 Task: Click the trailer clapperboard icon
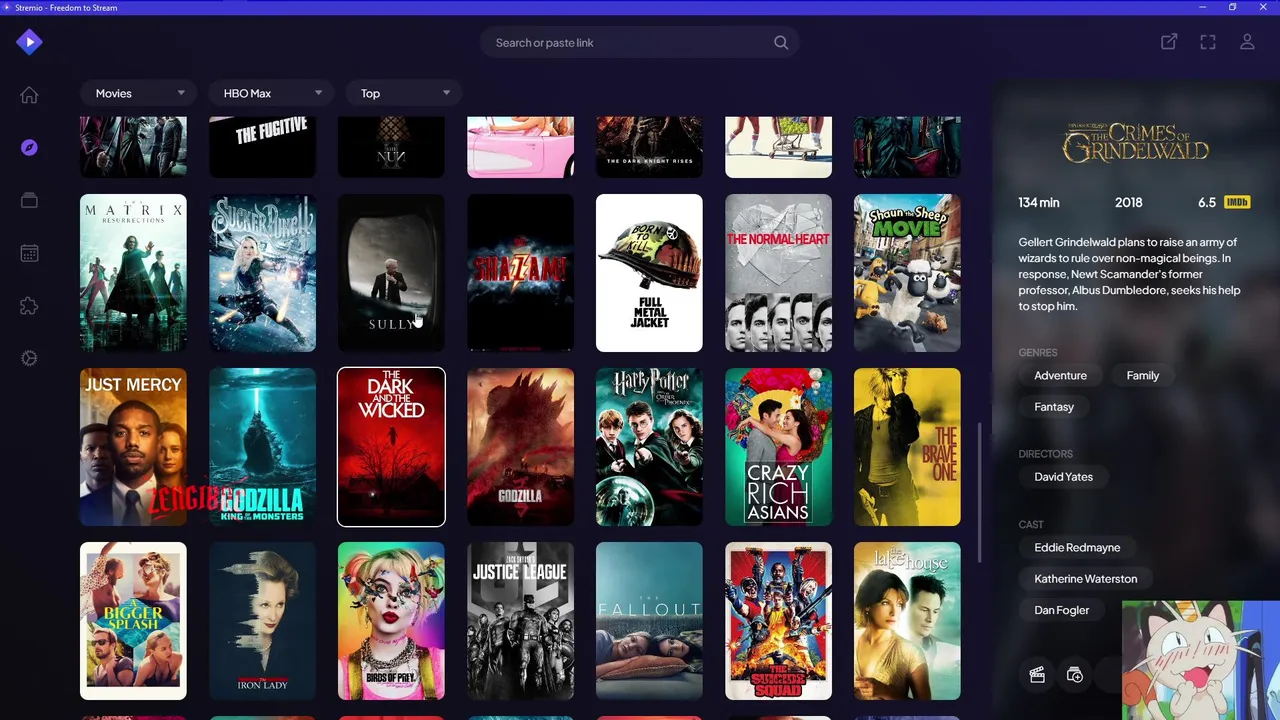coord(1037,675)
